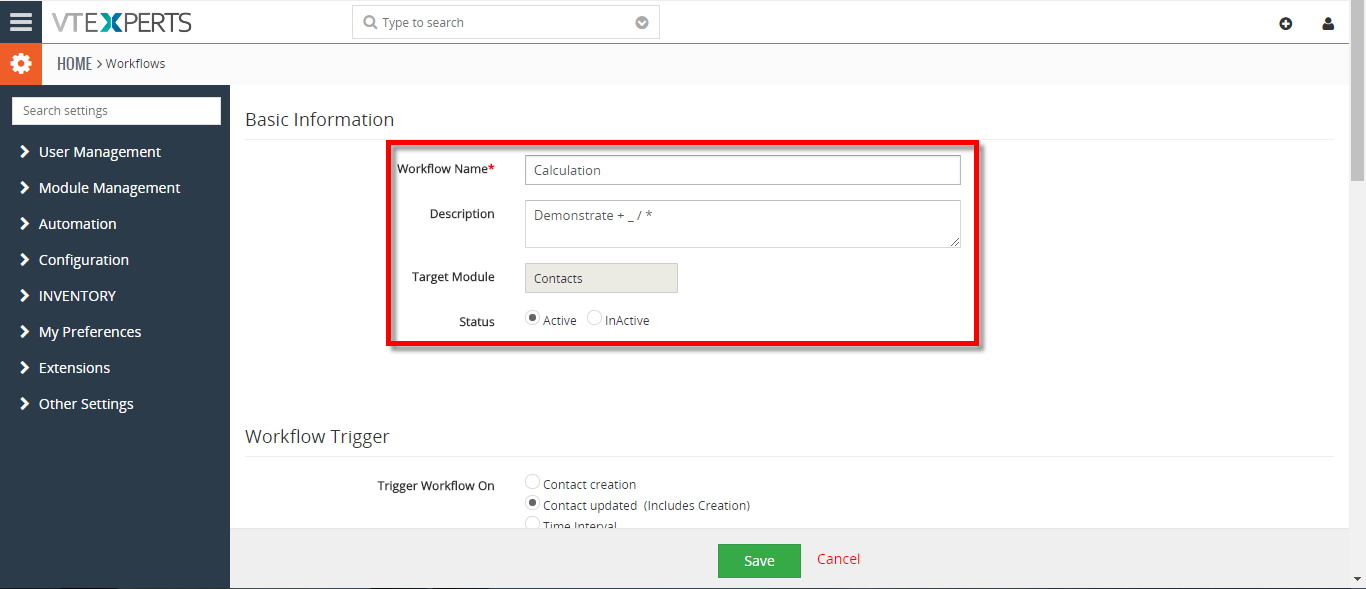This screenshot has width=1366, height=589.
Task: Click the green Save button
Action: 759,561
